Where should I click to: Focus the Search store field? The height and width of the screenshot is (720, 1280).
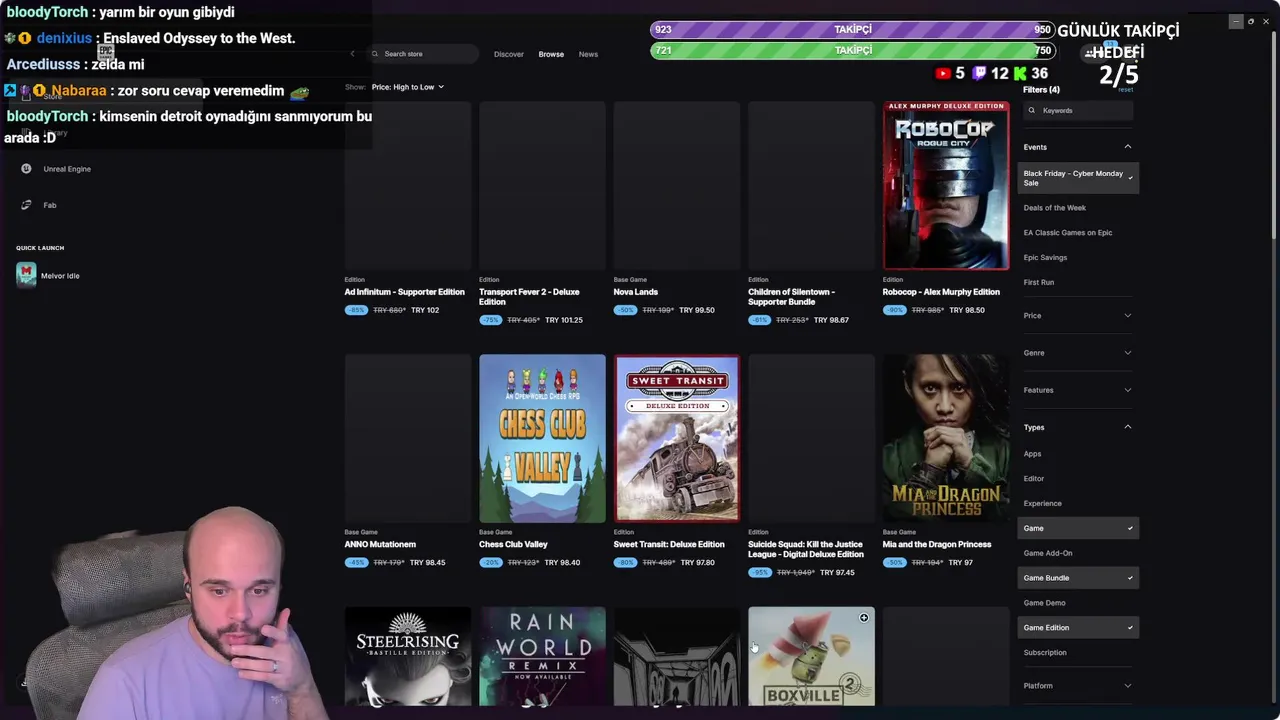pyautogui.click(x=423, y=54)
